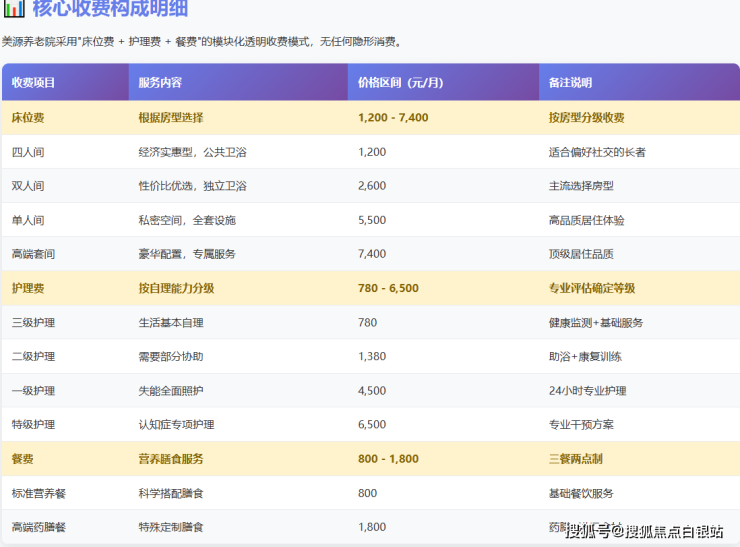
Task: Click the 单人间 row label
Action: pos(28,220)
